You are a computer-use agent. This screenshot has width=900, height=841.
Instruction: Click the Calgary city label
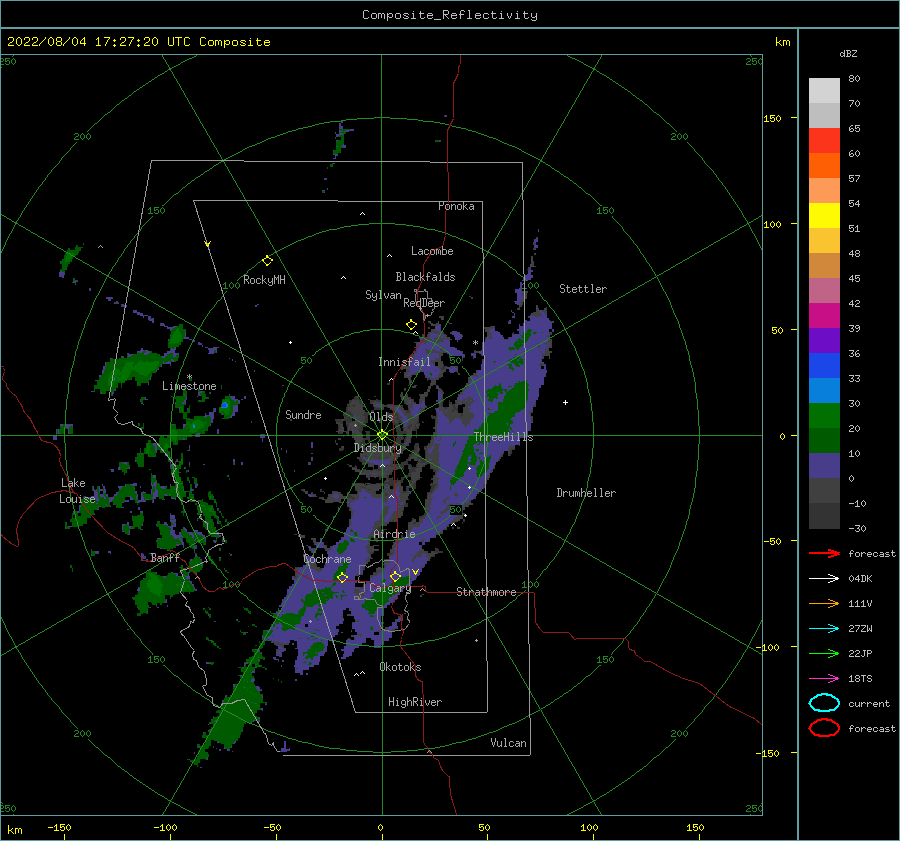390,588
